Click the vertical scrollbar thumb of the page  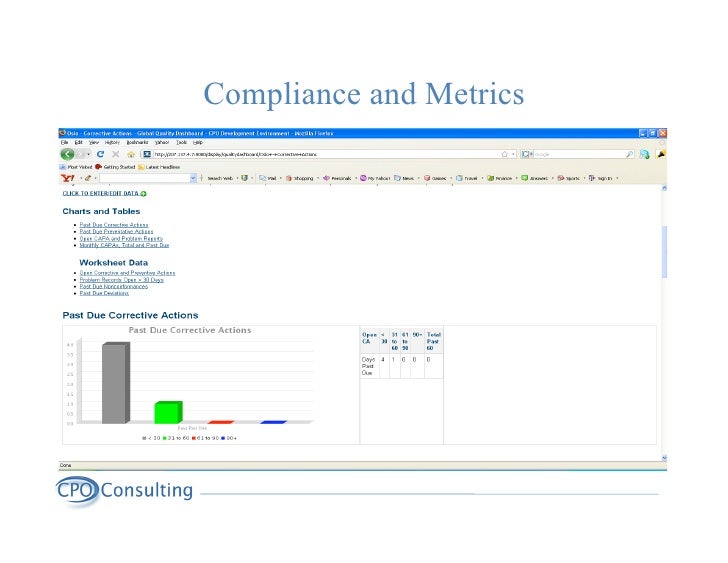(664, 252)
